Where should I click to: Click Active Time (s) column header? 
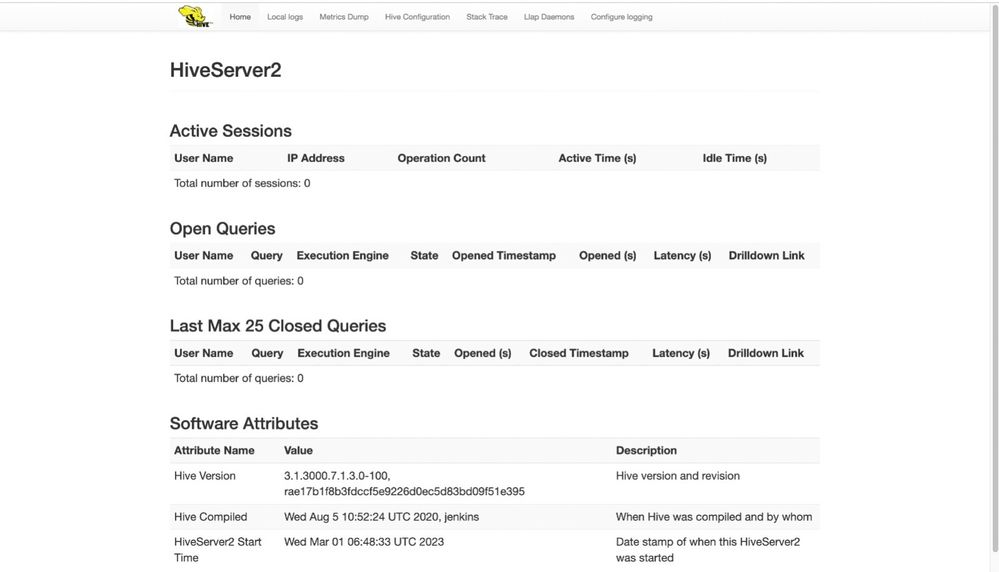pyautogui.click(x=597, y=158)
